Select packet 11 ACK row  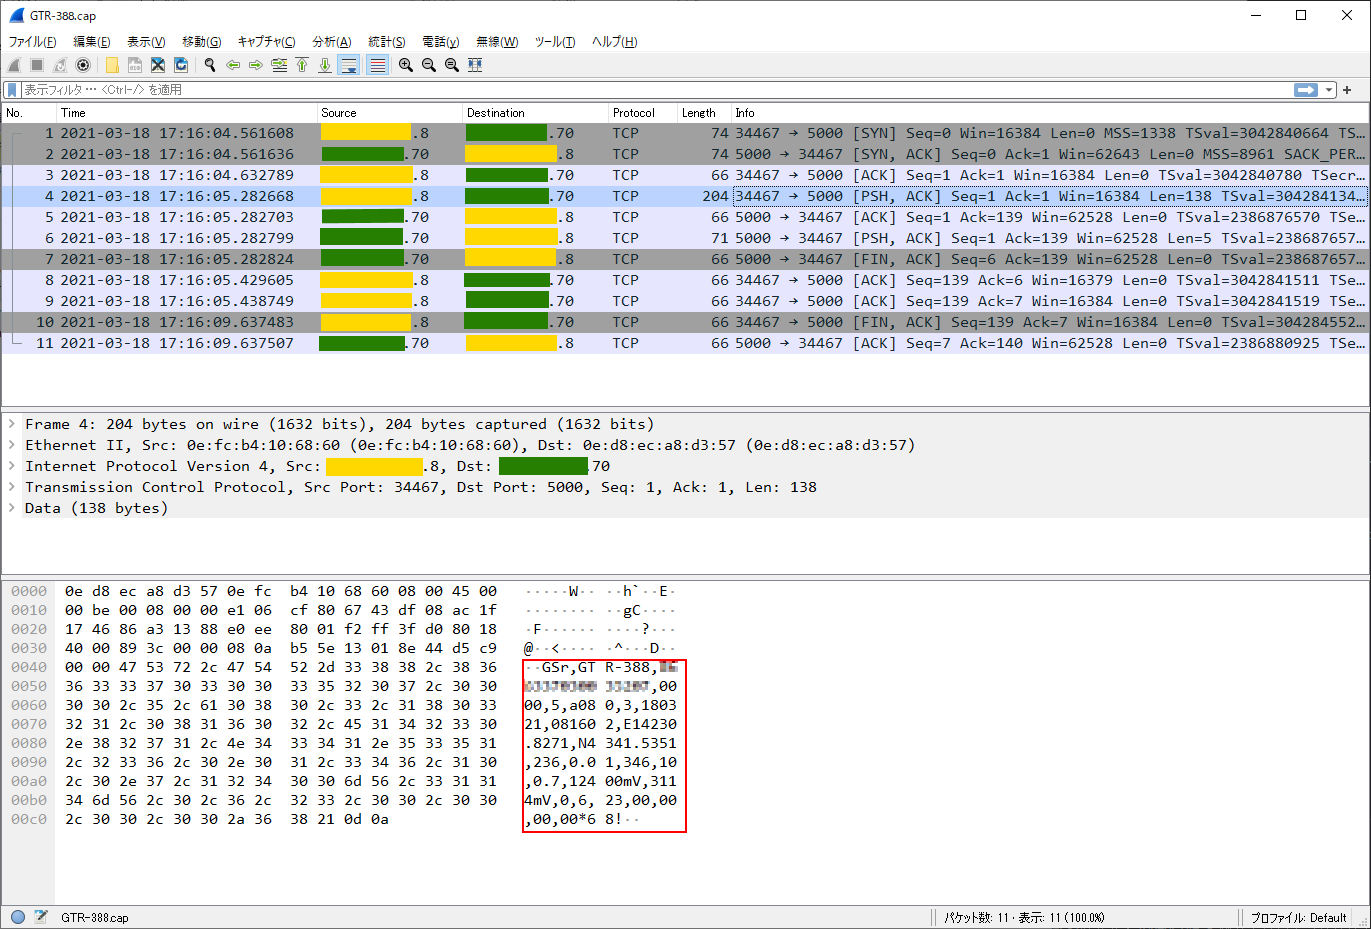[x=685, y=343]
